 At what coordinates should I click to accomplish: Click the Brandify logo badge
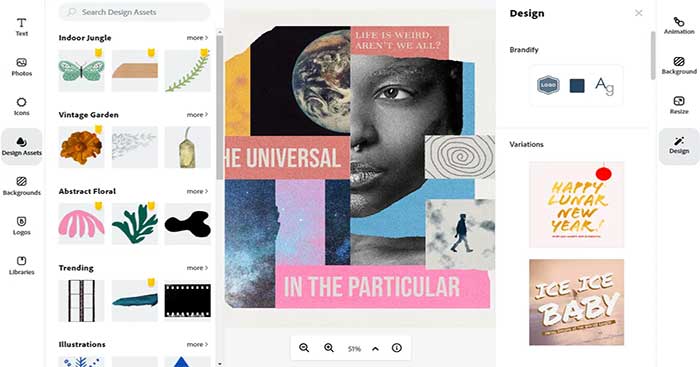click(548, 85)
